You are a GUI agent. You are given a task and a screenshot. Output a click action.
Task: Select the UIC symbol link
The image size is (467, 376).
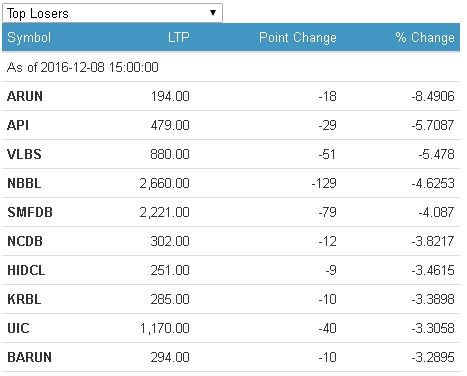[18, 328]
